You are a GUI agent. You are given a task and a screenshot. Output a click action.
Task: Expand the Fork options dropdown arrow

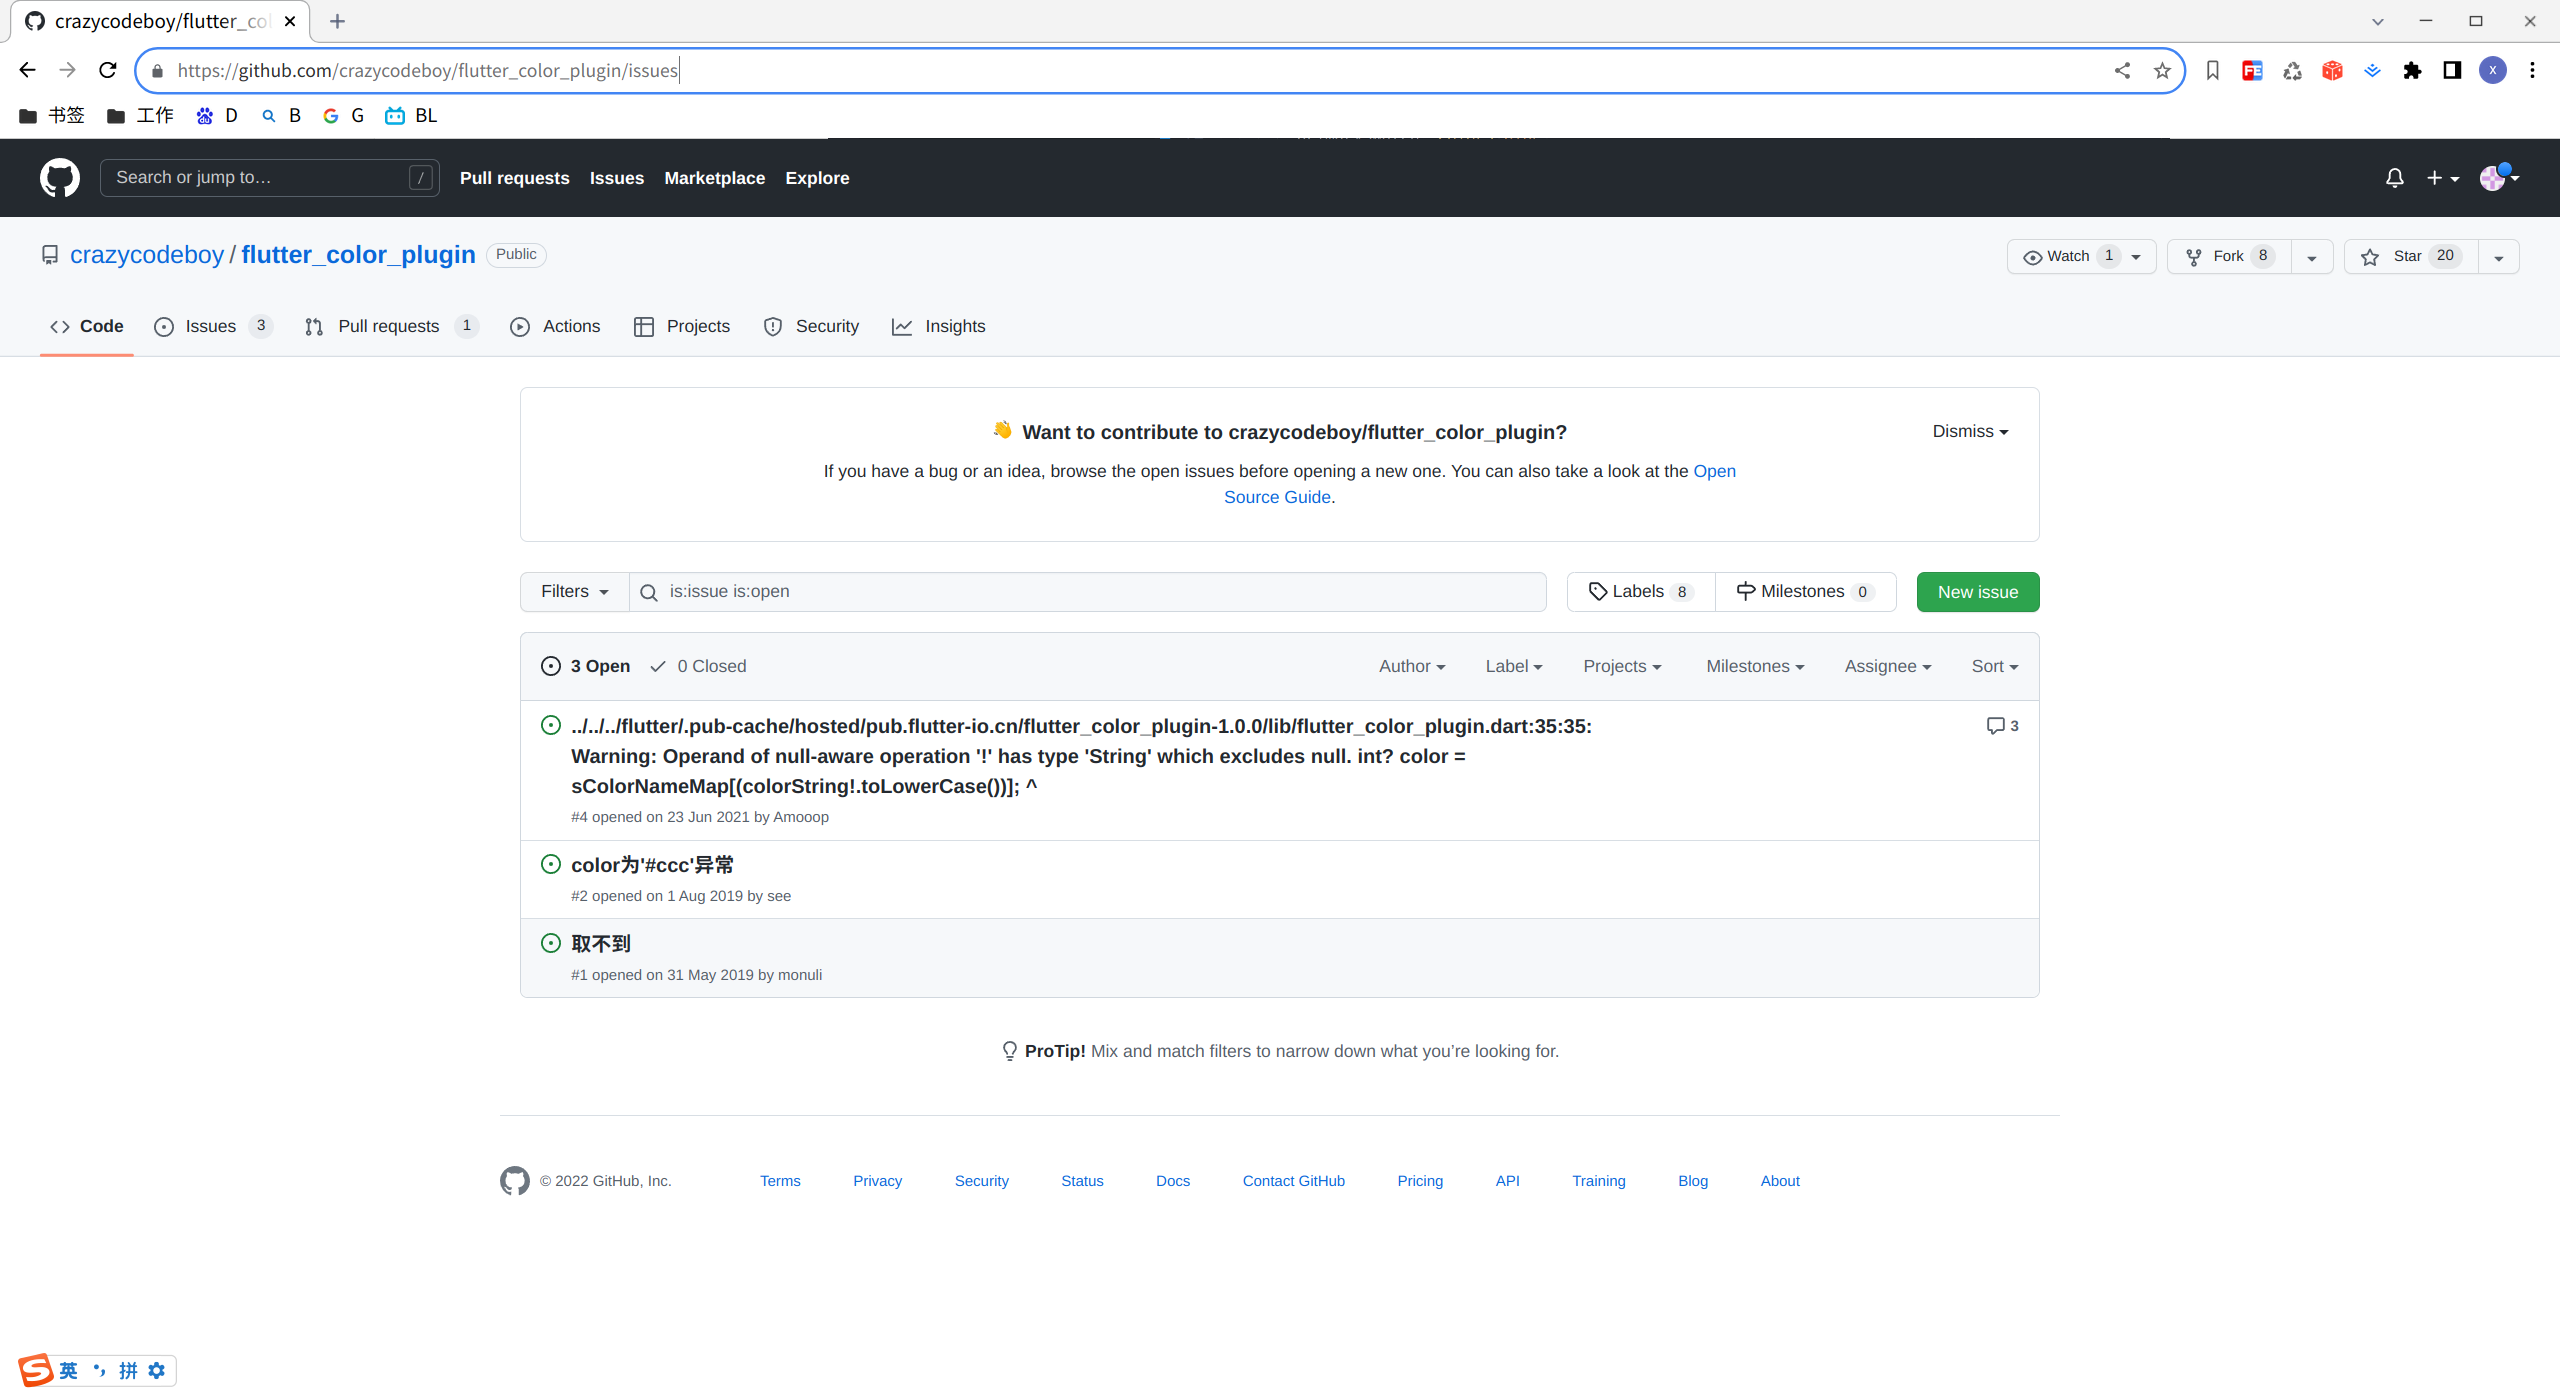point(2312,257)
